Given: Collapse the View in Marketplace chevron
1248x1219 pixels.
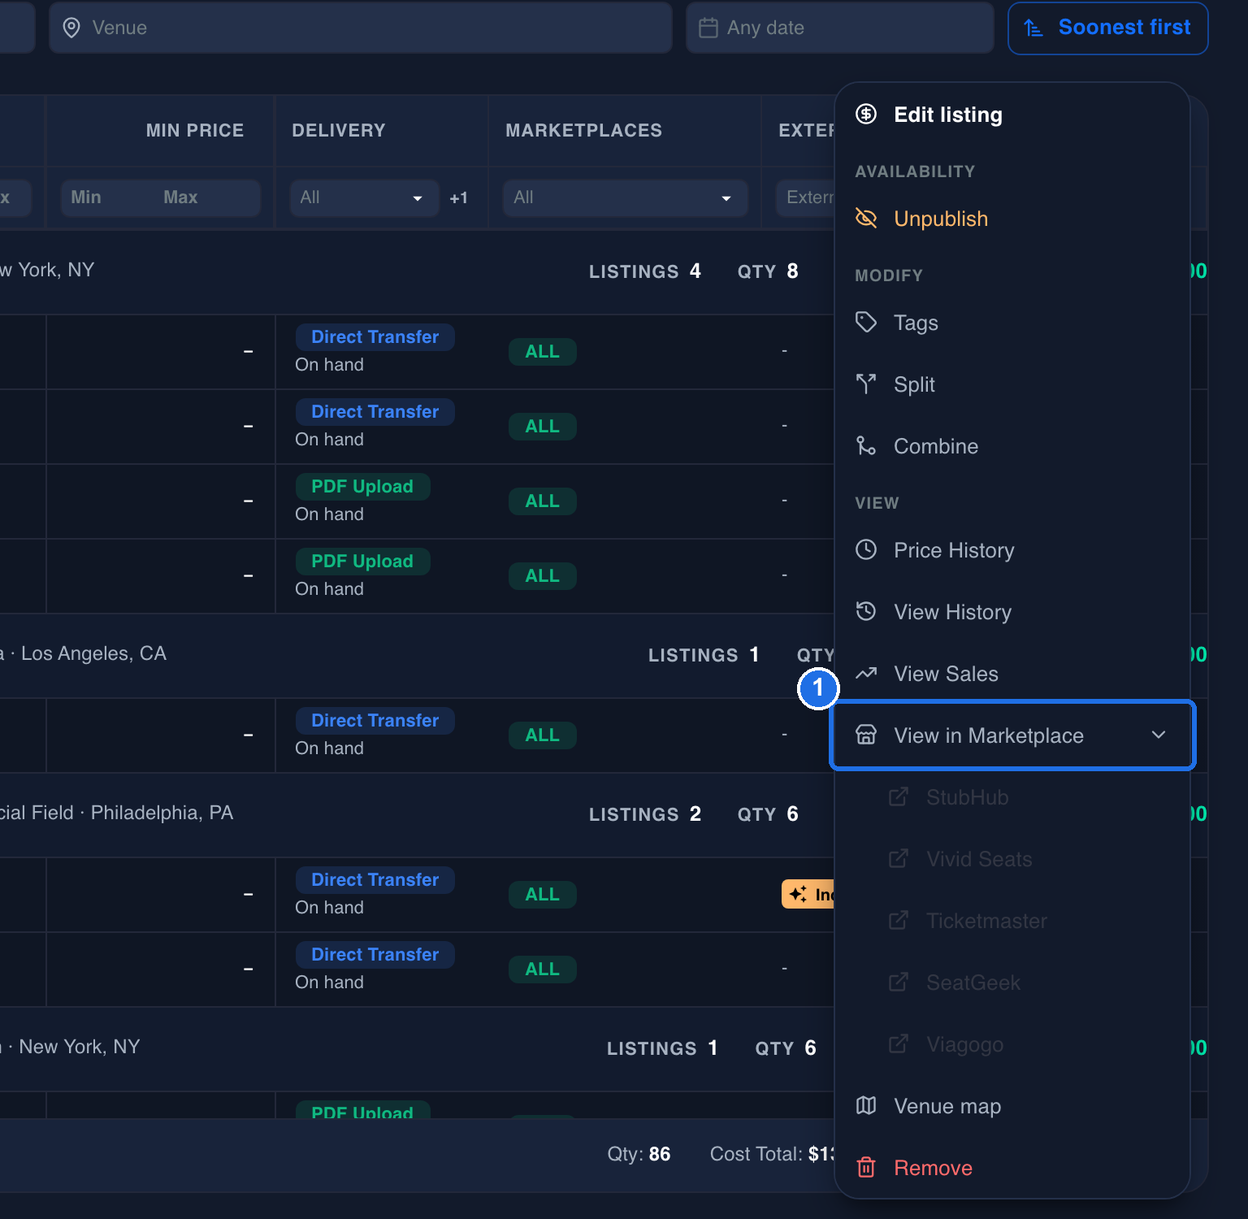Looking at the screenshot, I should coord(1159,735).
